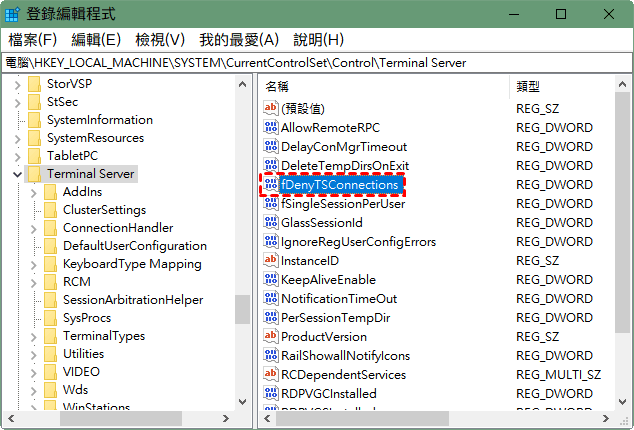
Task: Click the ProductVersion string value icon
Action: (270, 336)
